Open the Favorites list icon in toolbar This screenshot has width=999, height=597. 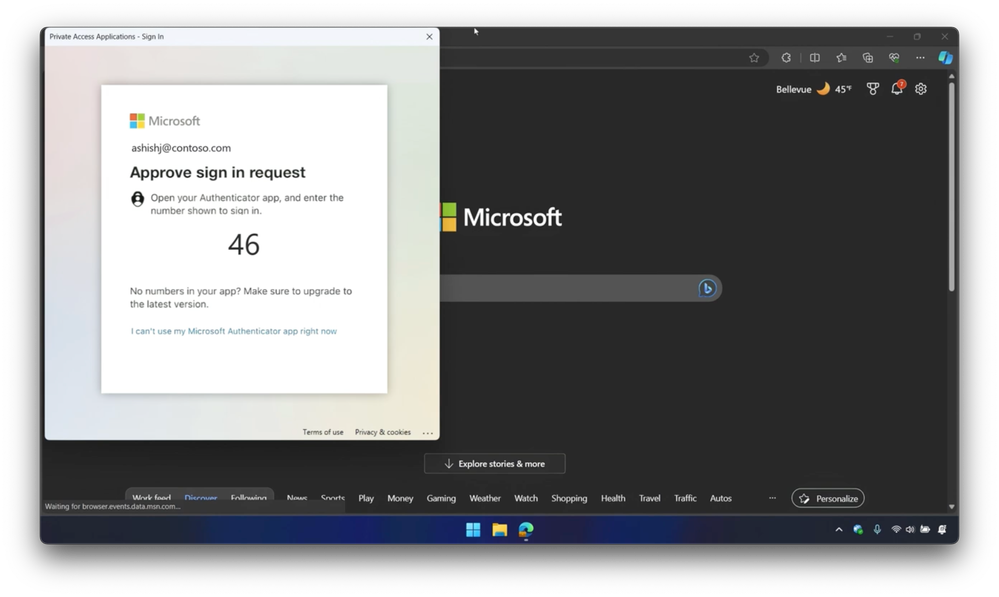841,58
